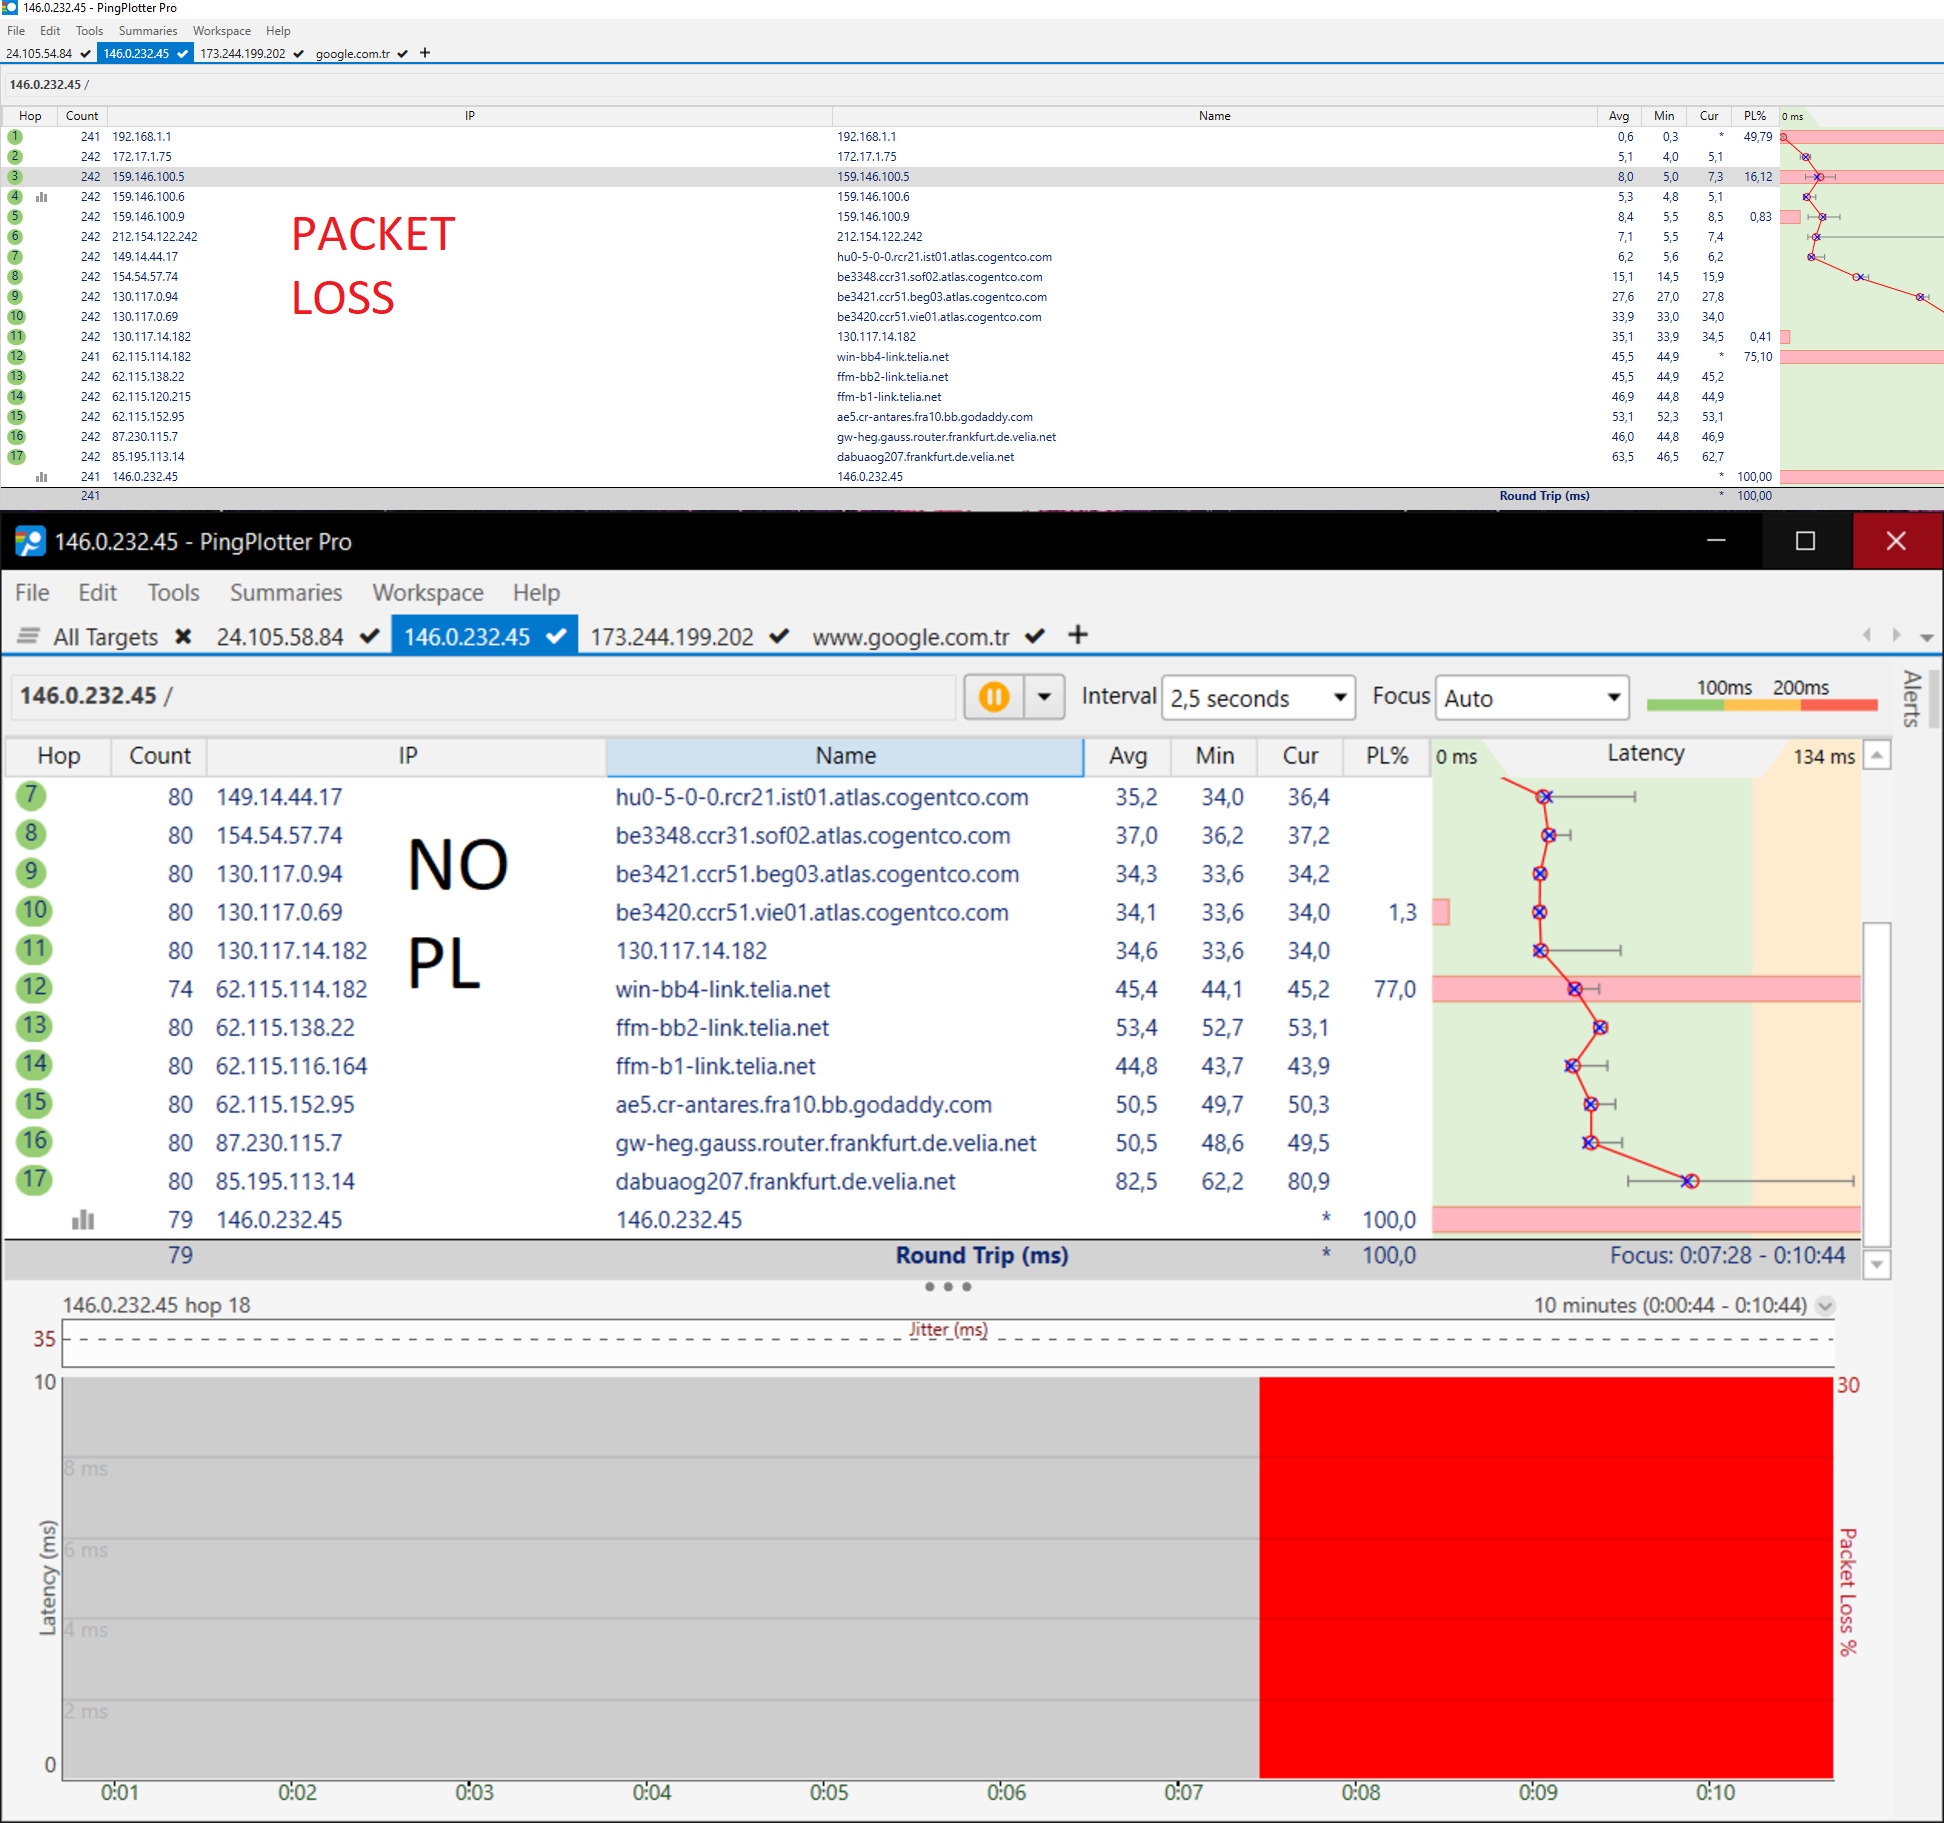Image resolution: width=1944 pixels, height=1823 pixels.
Task: Expand the 10 minutes timeline range chevron
Action: pyautogui.click(x=1825, y=1305)
